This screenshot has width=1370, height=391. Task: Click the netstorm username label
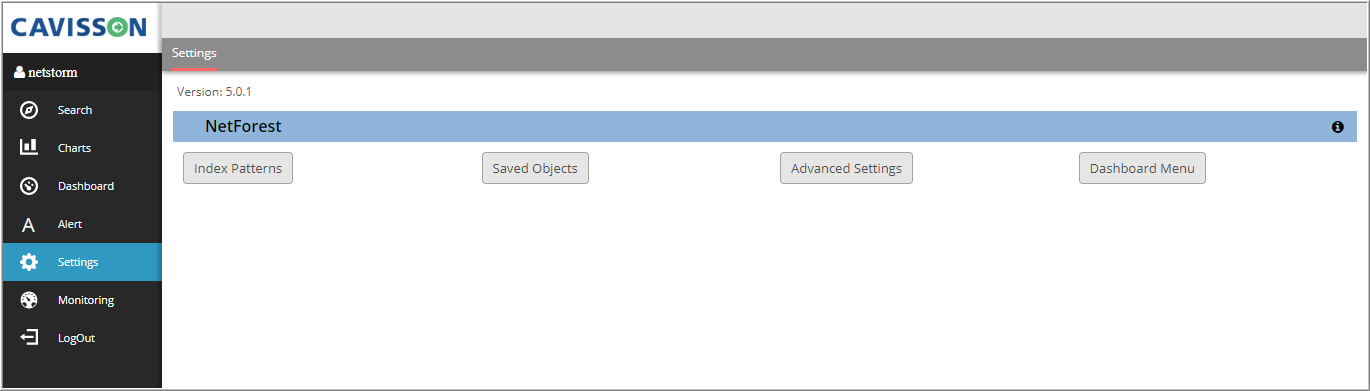coord(52,72)
